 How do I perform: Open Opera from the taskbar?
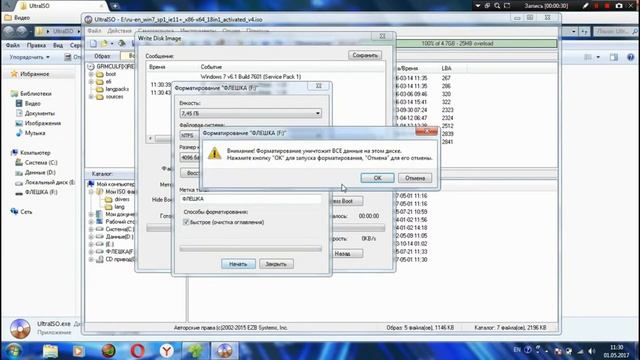pyautogui.click(x=138, y=351)
